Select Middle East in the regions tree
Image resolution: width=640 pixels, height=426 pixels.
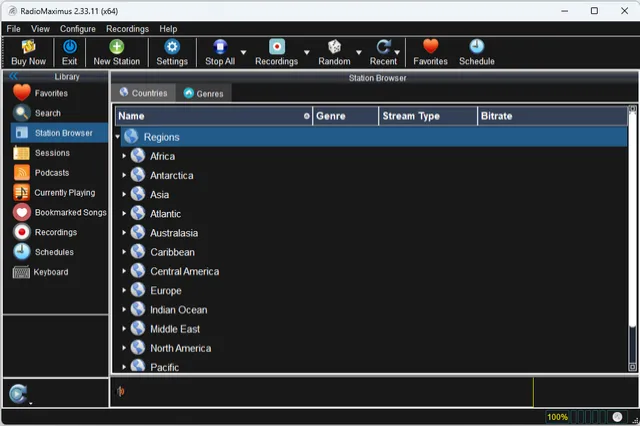[x=175, y=329]
